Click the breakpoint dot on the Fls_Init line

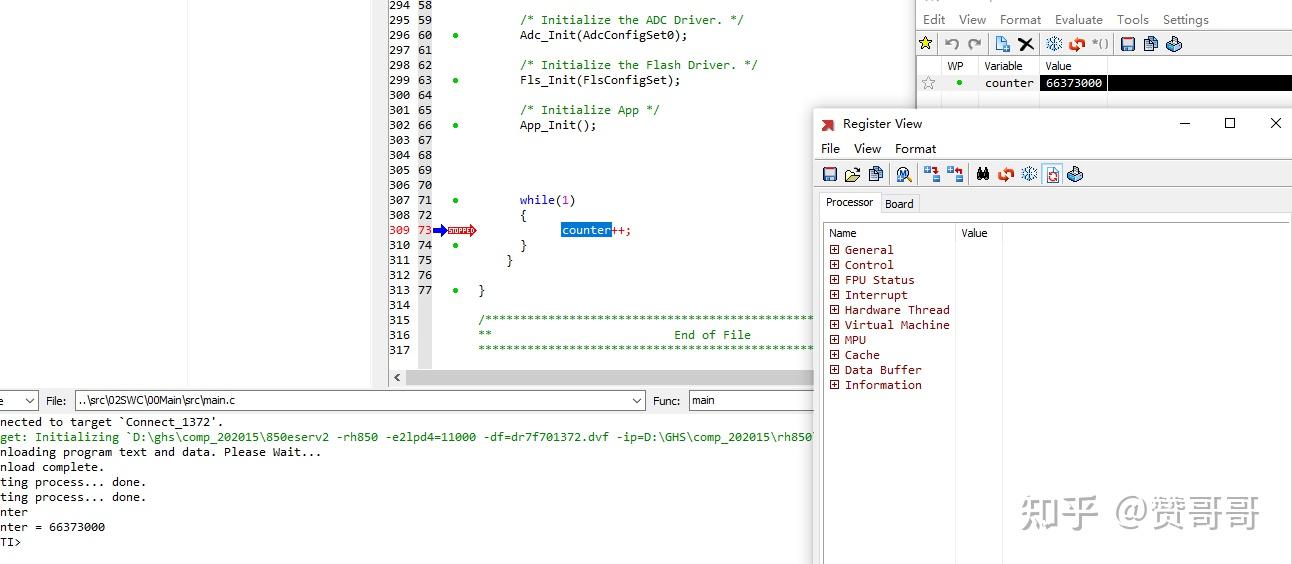[455, 80]
